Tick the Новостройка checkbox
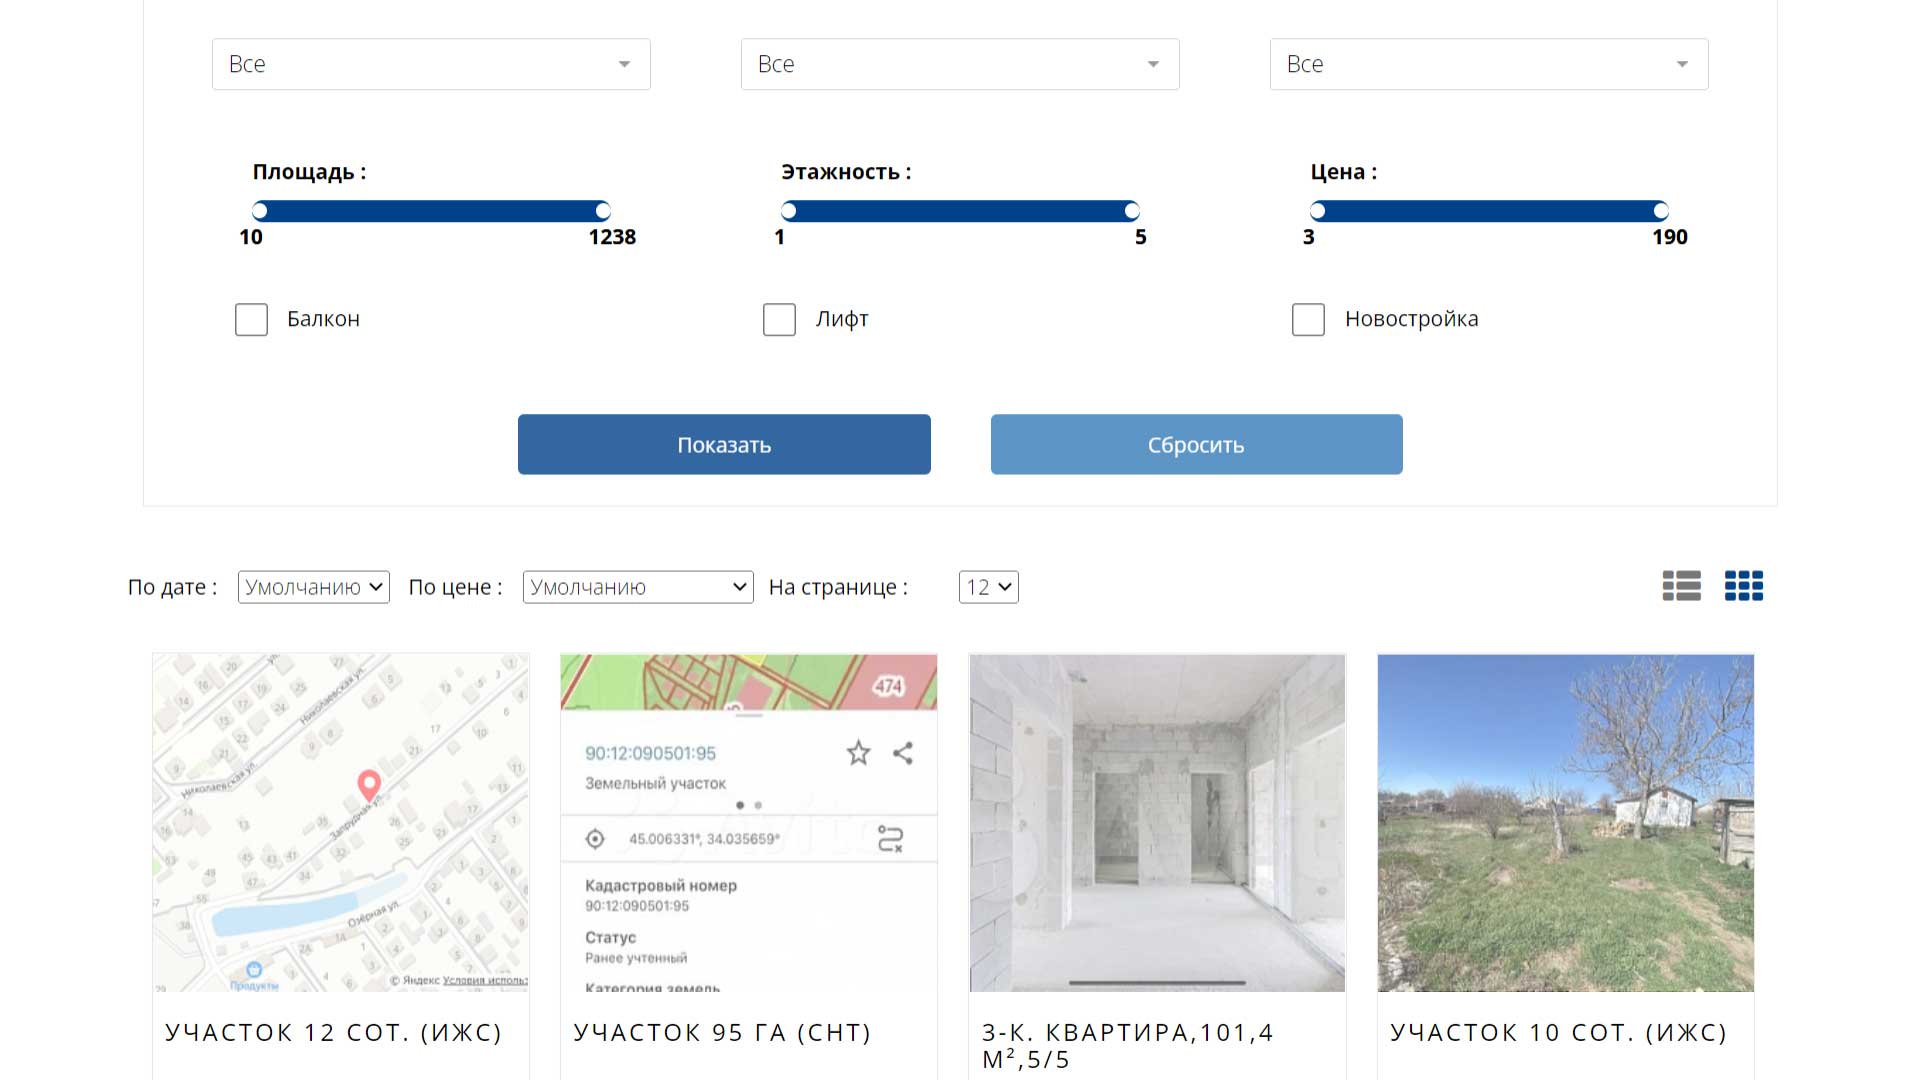This screenshot has width=1920, height=1080. (x=1308, y=320)
